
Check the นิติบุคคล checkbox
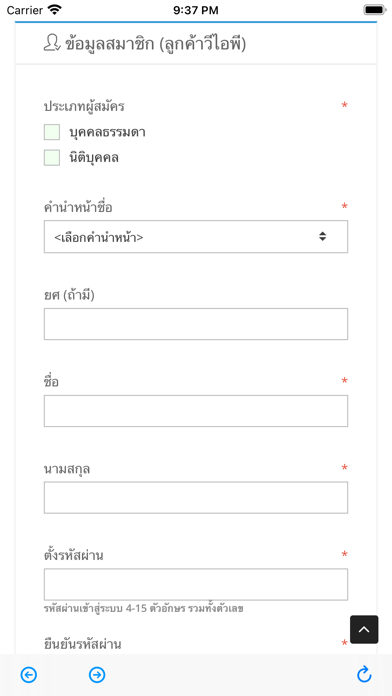pyautogui.click(x=51, y=158)
